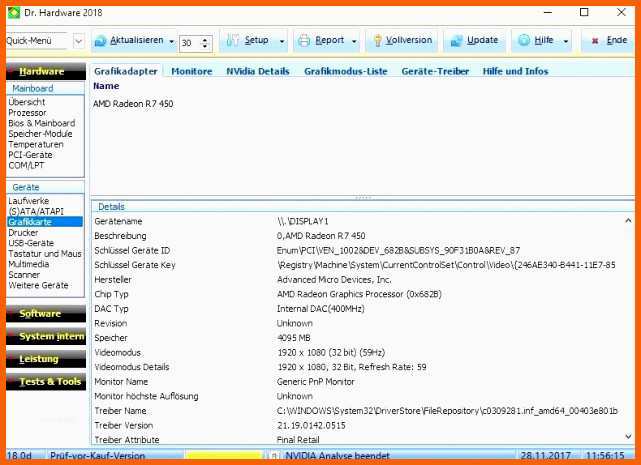
Task: Open the Leistung section
Action: coord(46,359)
